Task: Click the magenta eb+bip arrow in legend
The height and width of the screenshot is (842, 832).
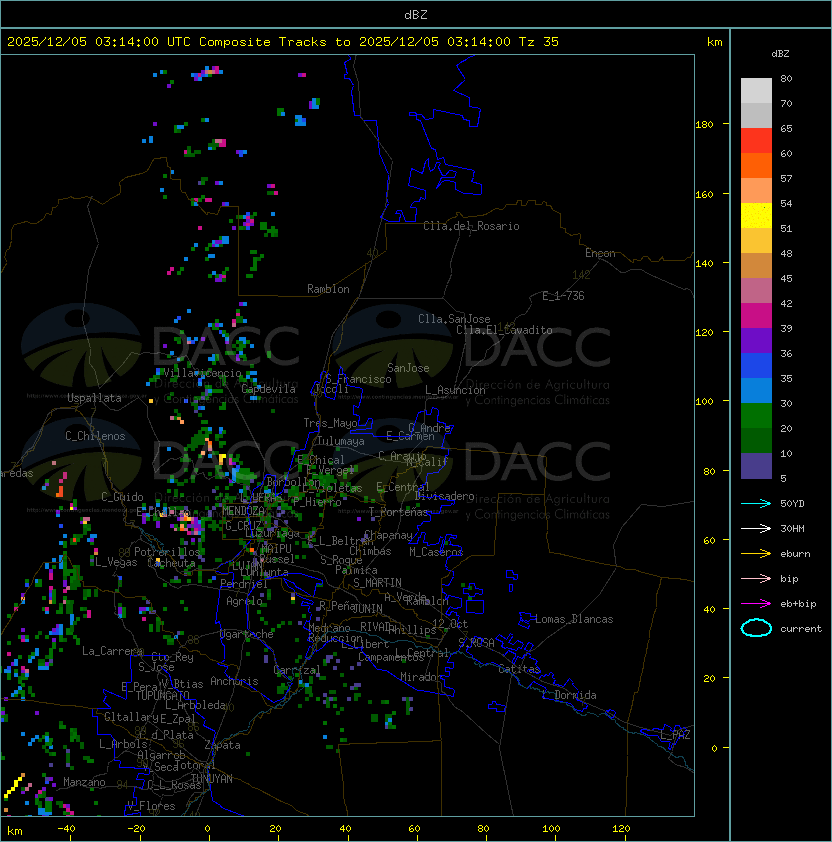Action: (756, 604)
